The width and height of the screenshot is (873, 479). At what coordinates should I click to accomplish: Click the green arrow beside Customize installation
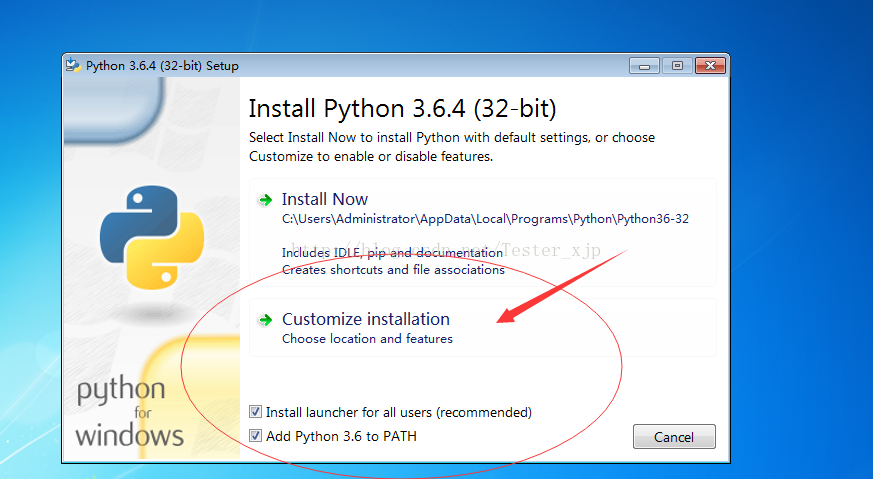pyautogui.click(x=266, y=320)
